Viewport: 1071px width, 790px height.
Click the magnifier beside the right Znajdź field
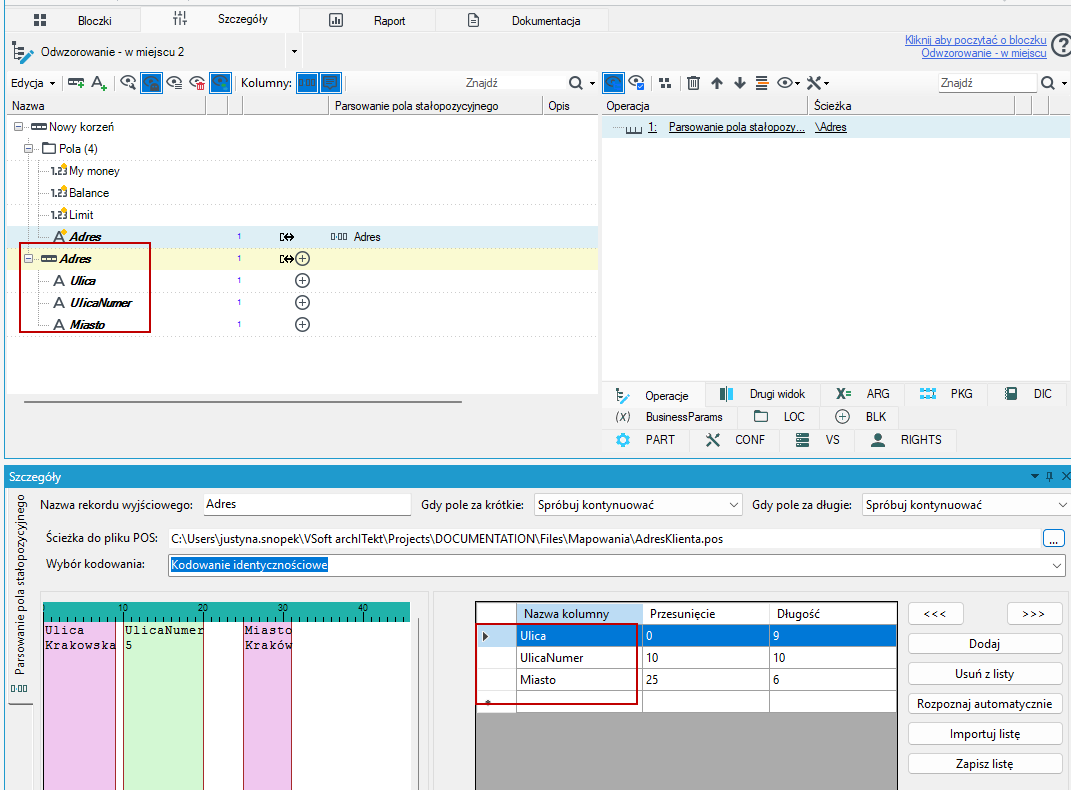(1048, 83)
